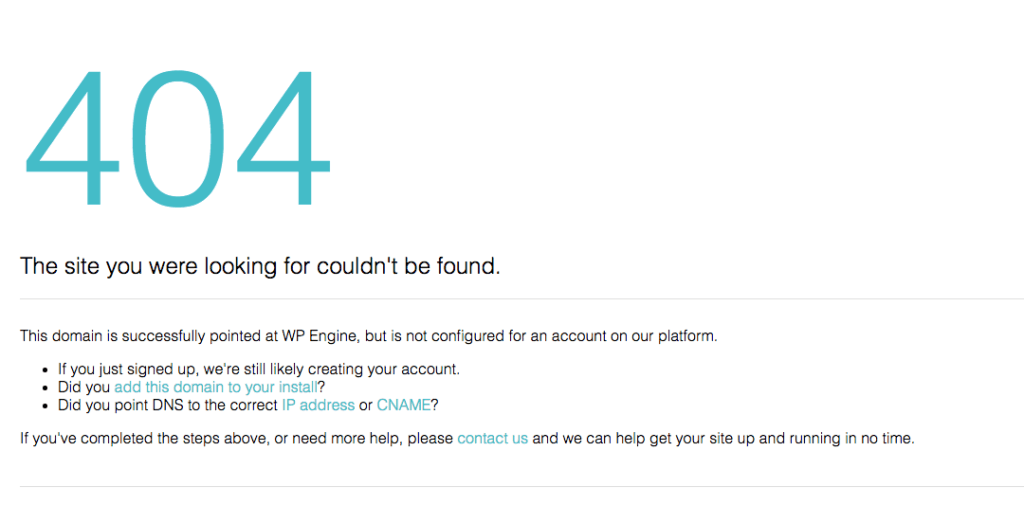Click the word 'or' between IP address and CNAME

pyautogui.click(x=366, y=405)
